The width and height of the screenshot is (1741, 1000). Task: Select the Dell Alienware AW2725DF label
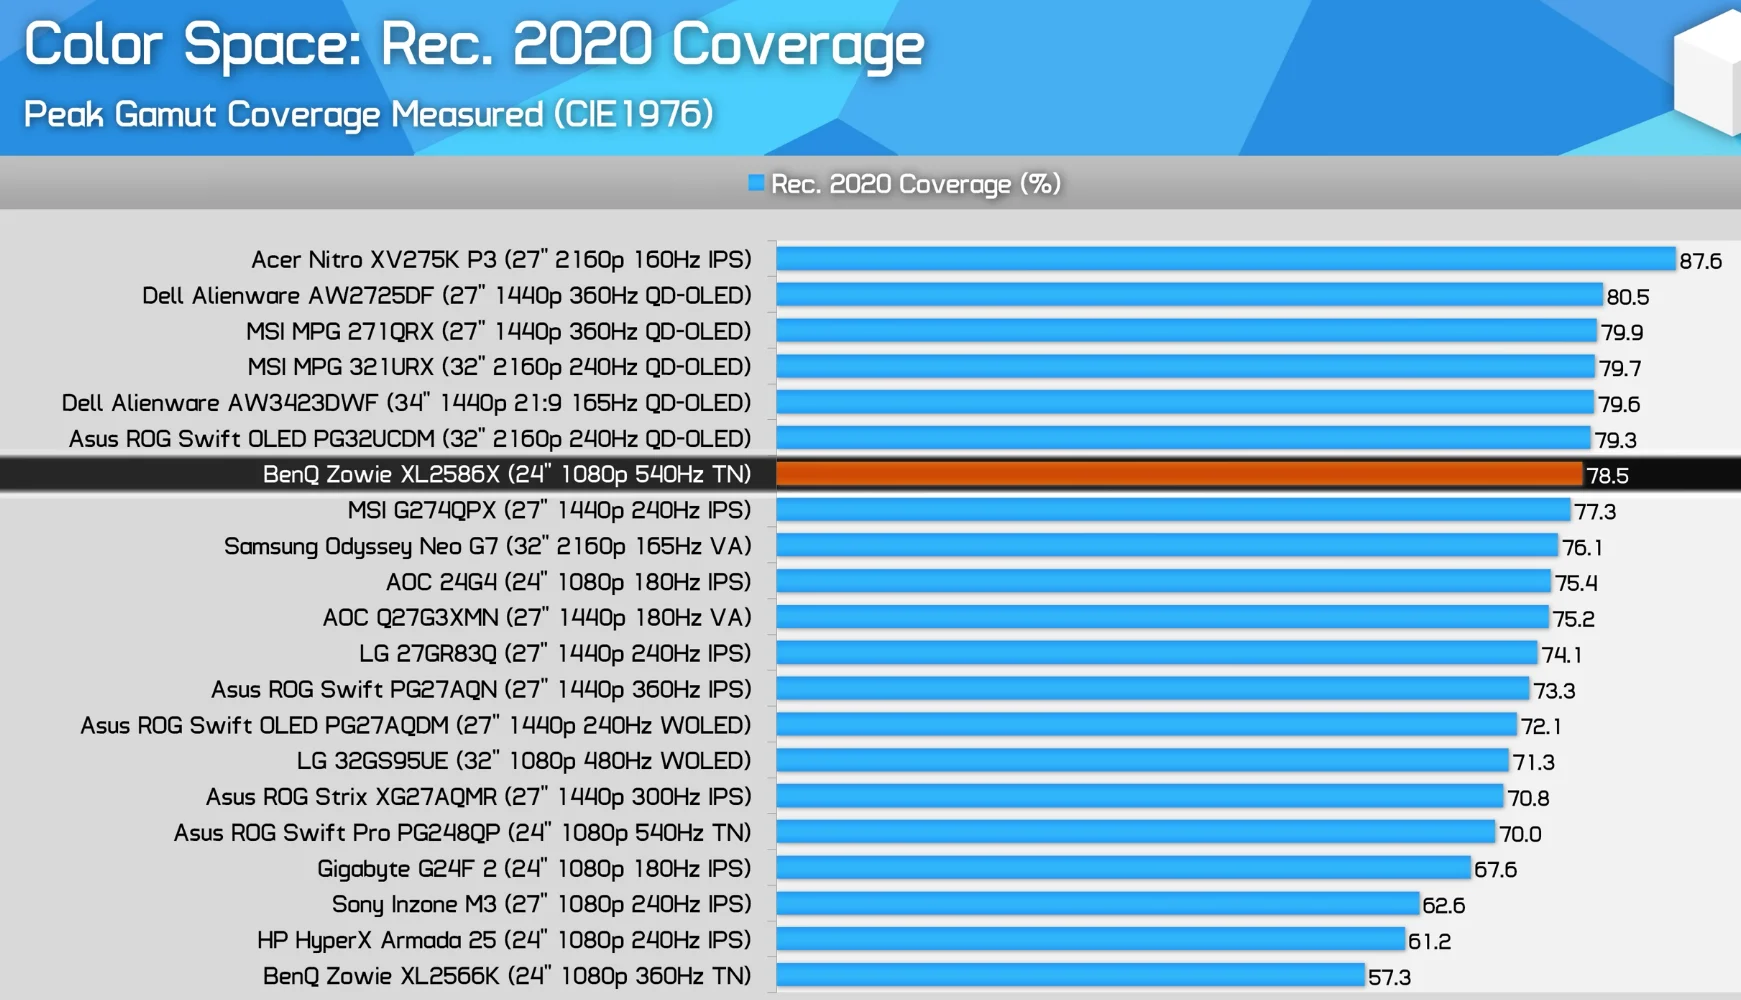pyautogui.click(x=447, y=296)
